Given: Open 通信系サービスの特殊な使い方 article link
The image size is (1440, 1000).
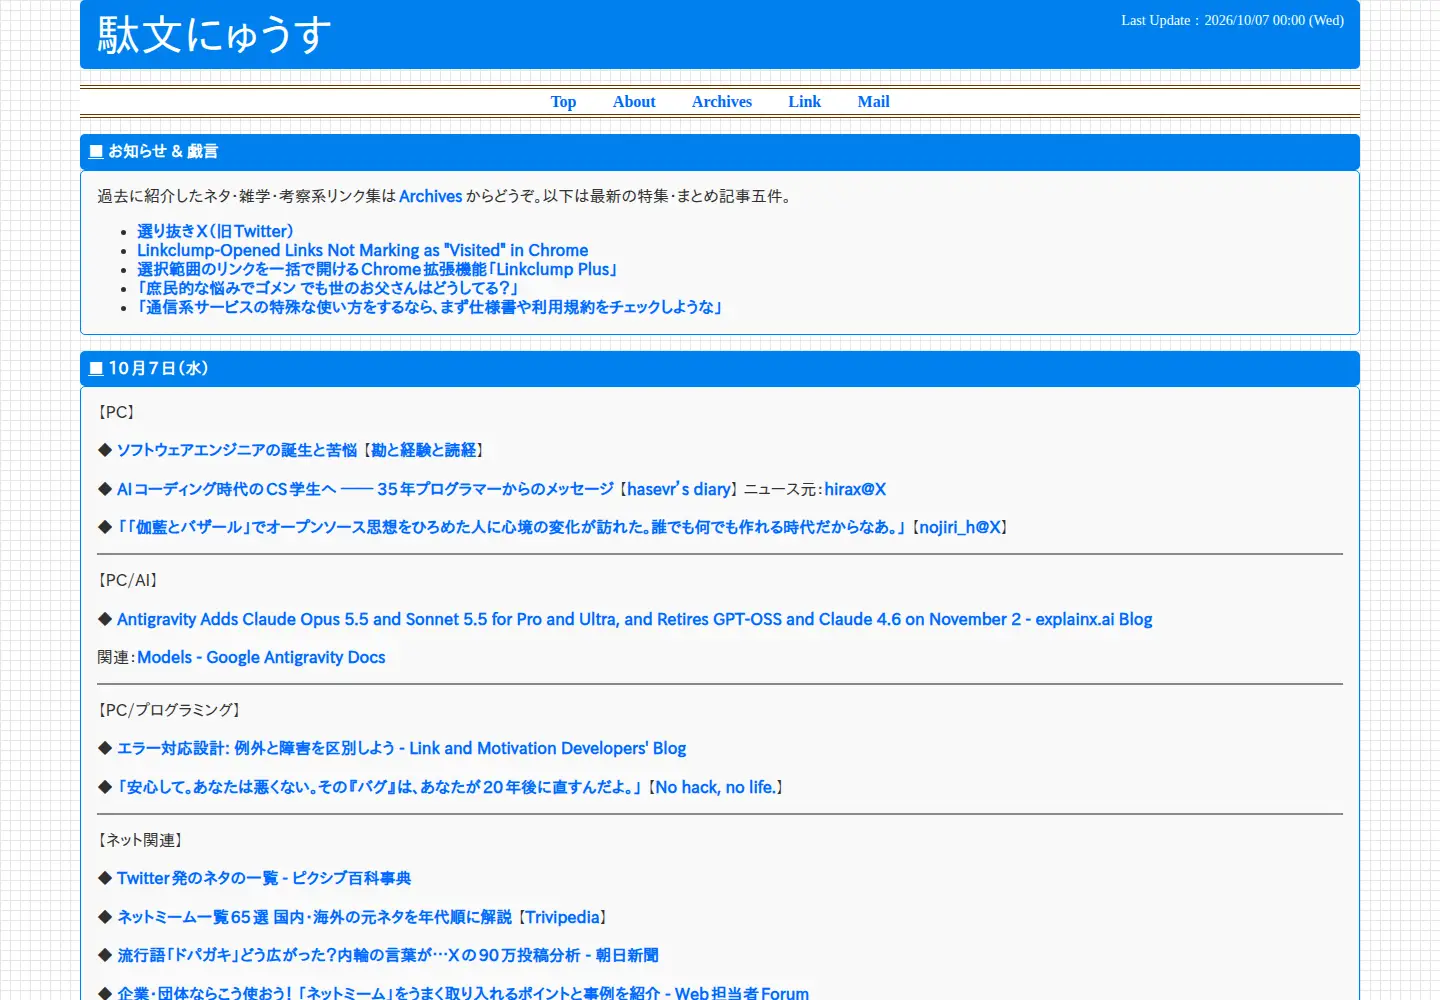Looking at the screenshot, I should (430, 307).
